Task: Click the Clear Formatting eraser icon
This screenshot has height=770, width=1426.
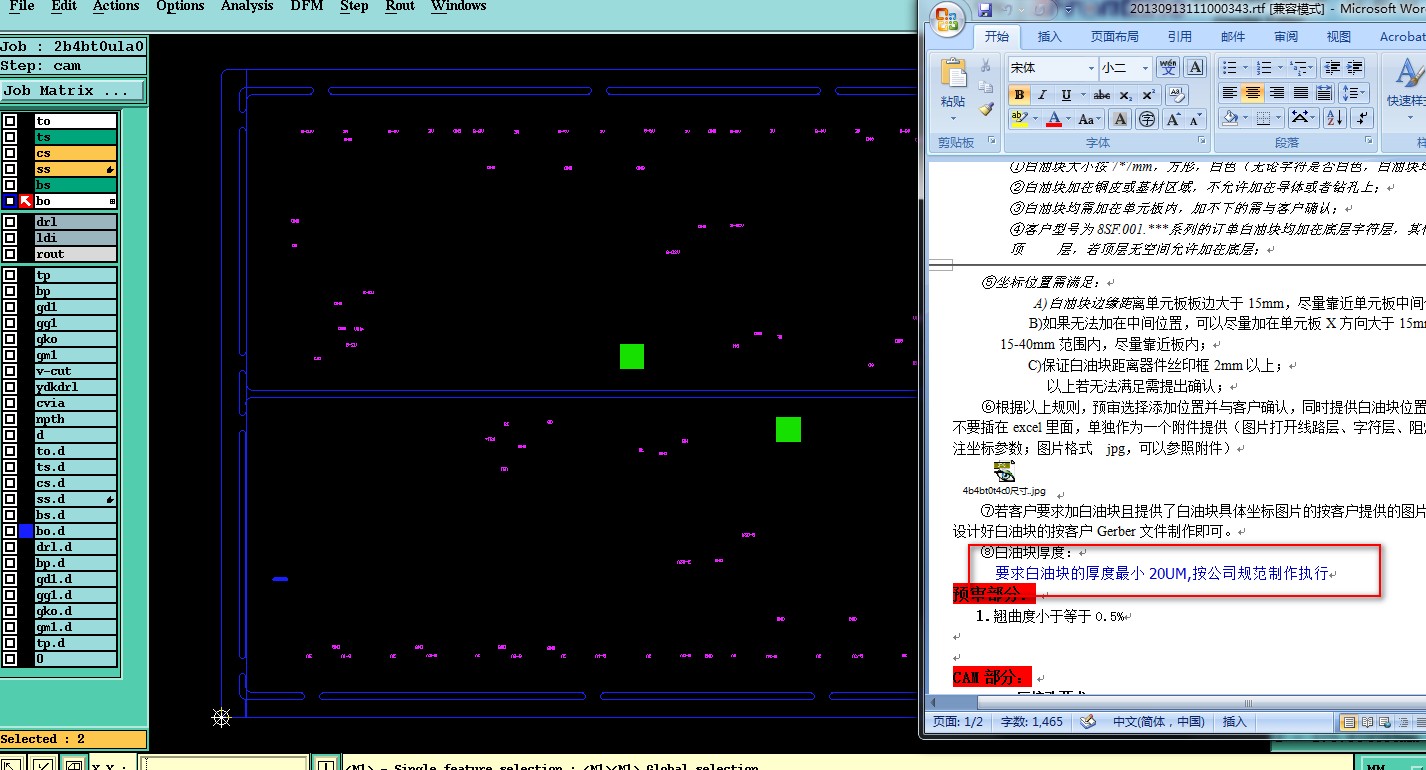Action: [x=1175, y=95]
